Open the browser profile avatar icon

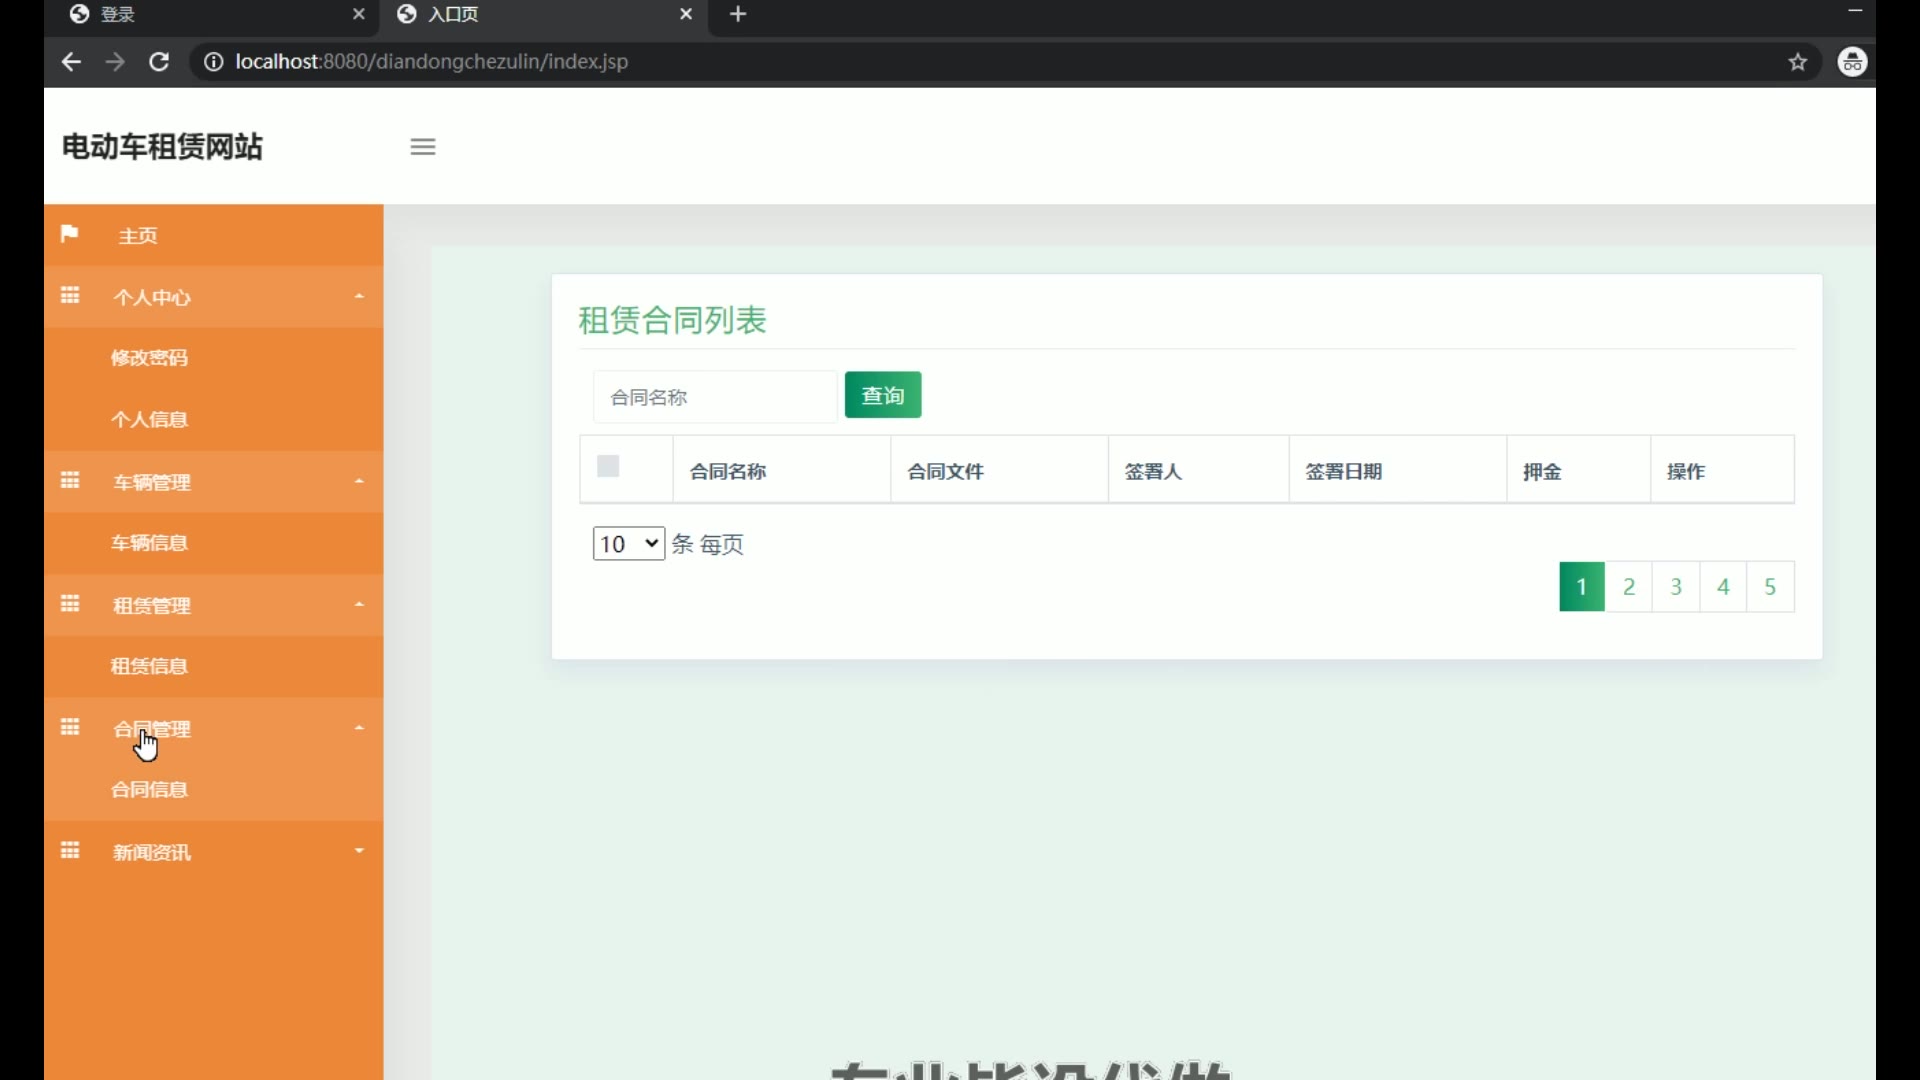(x=1852, y=62)
